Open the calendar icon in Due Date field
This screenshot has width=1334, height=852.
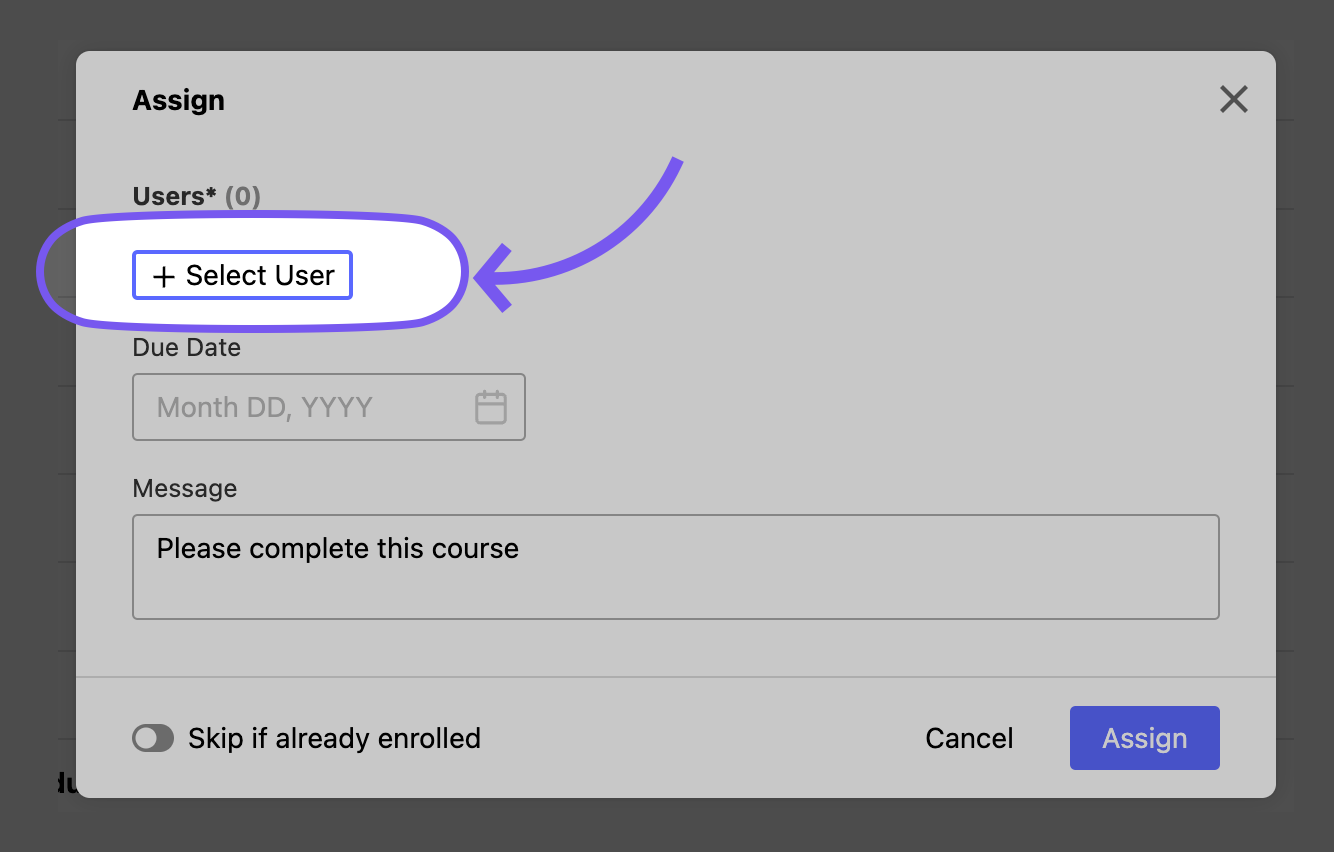coord(491,407)
